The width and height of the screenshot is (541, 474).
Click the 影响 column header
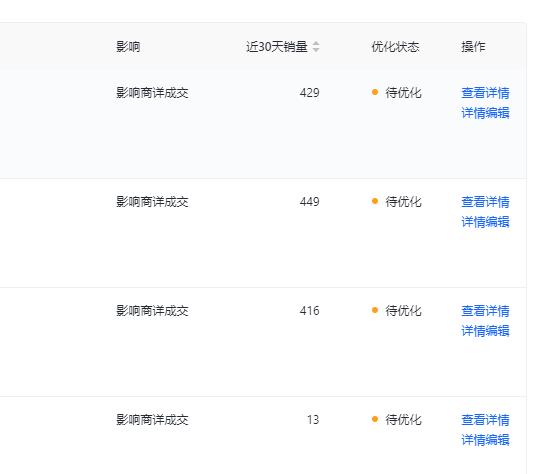pyautogui.click(x=128, y=47)
